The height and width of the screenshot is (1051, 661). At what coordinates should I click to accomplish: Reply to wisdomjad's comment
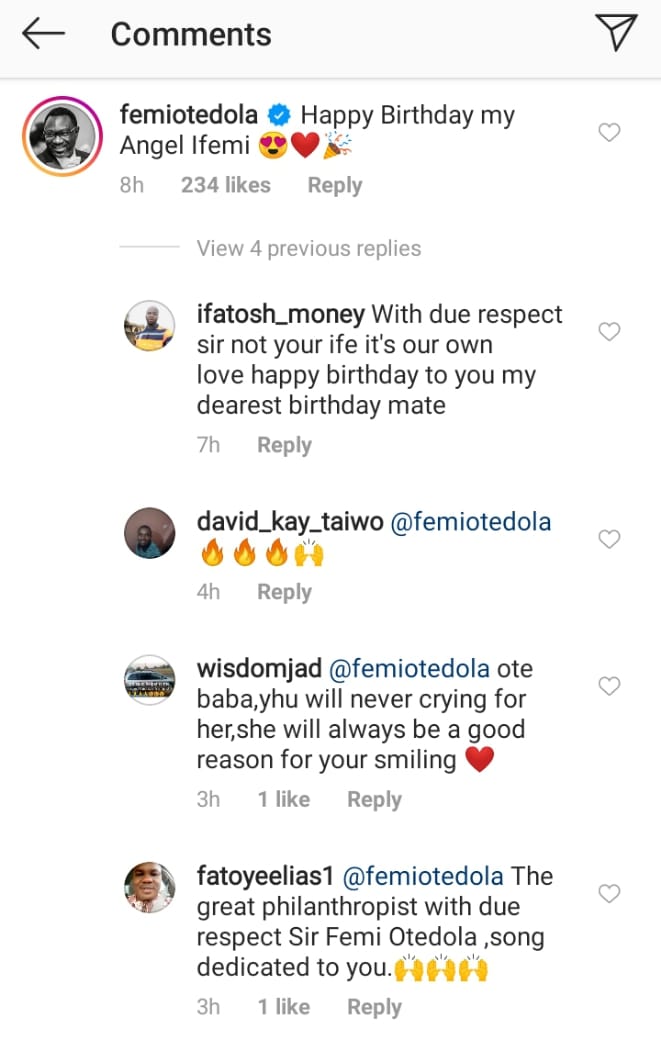(x=374, y=799)
